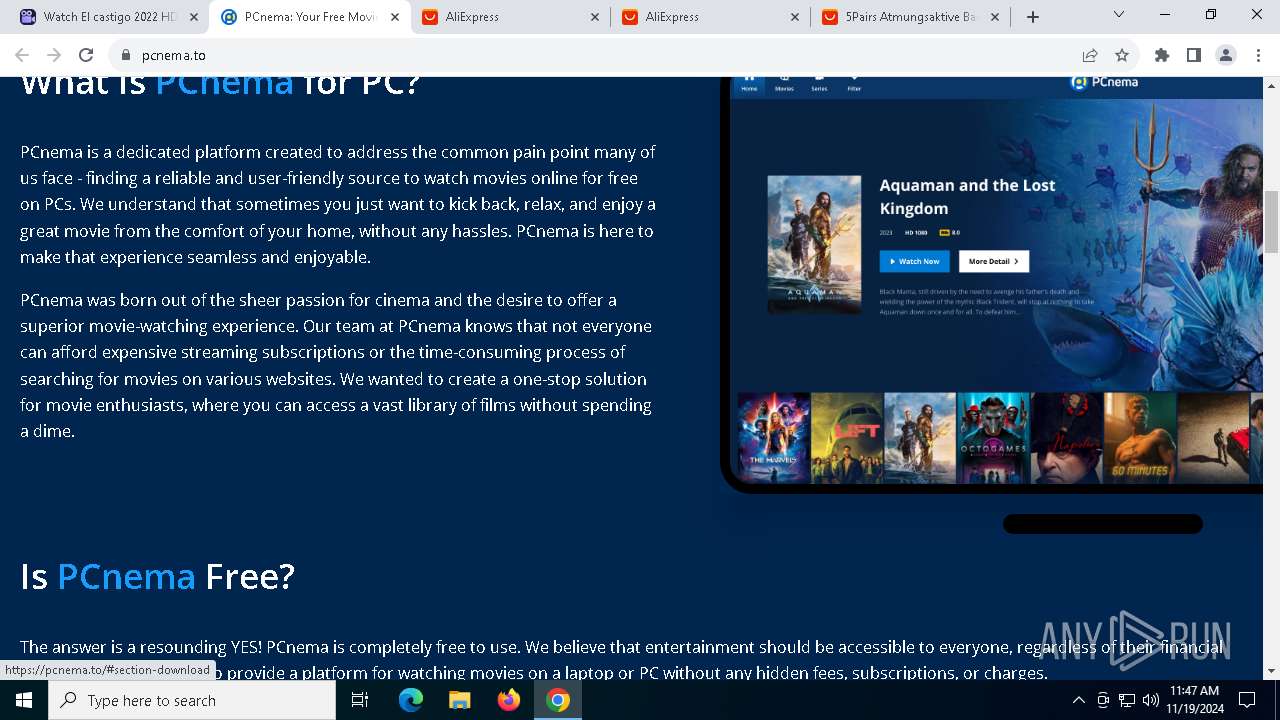Select the 60 Minutes movie thumbnail
This screenshot has width=1280, height=720.
[1140, 438]
